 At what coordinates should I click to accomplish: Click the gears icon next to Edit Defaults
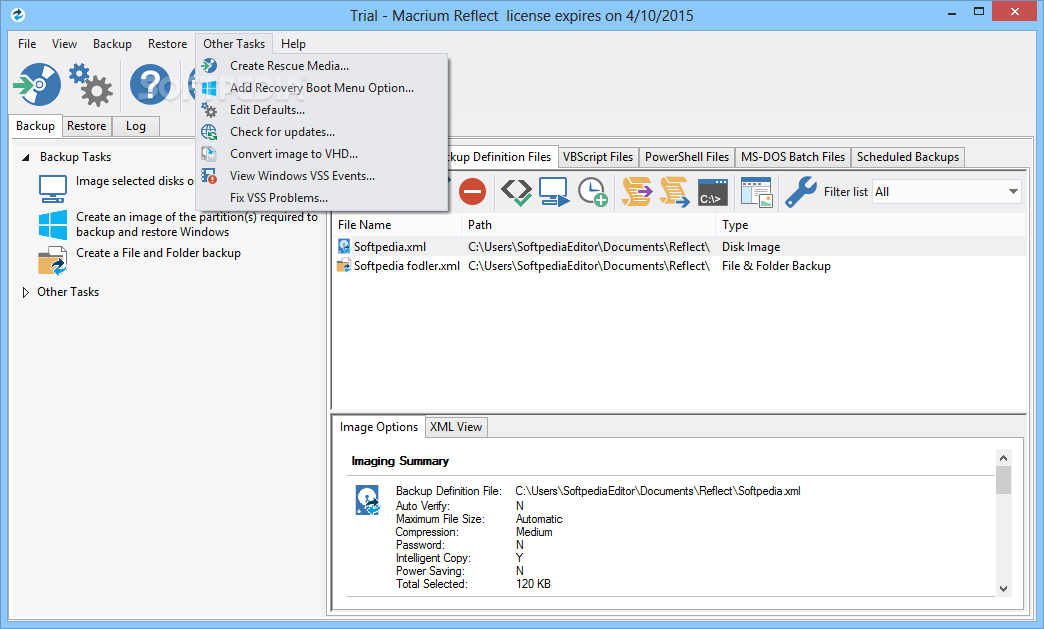point(209,110)
